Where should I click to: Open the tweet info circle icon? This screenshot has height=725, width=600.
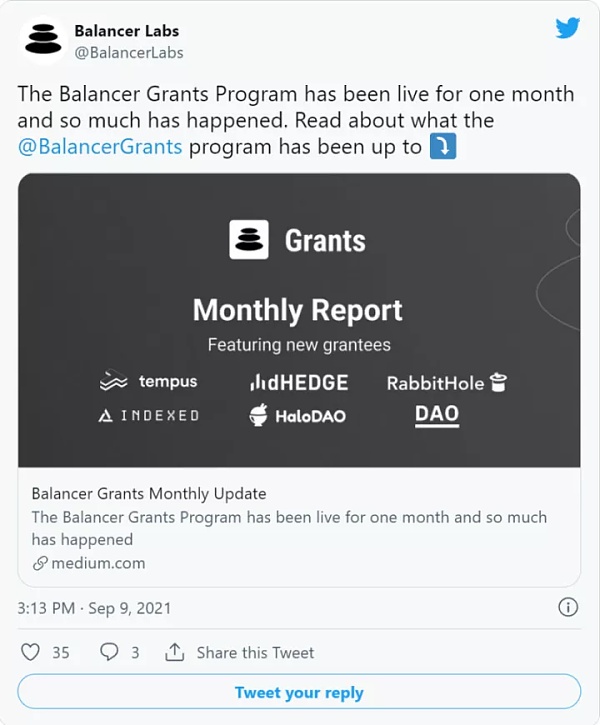(x=567, y=607)
